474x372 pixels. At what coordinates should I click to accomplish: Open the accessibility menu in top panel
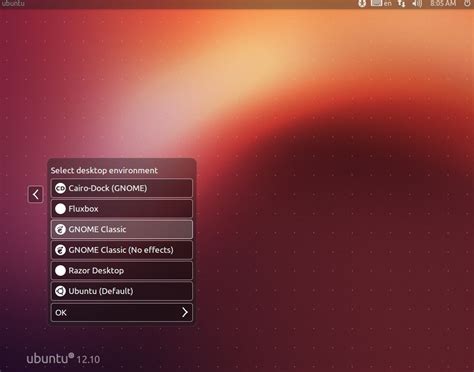362,3
